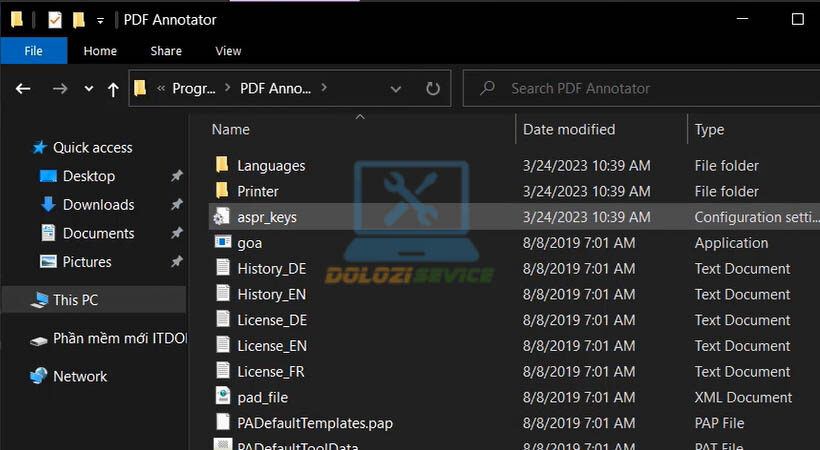This screenshot has width=820, height=450.
Task: Go back using the back arrow
Action: [x=23, y=89]
